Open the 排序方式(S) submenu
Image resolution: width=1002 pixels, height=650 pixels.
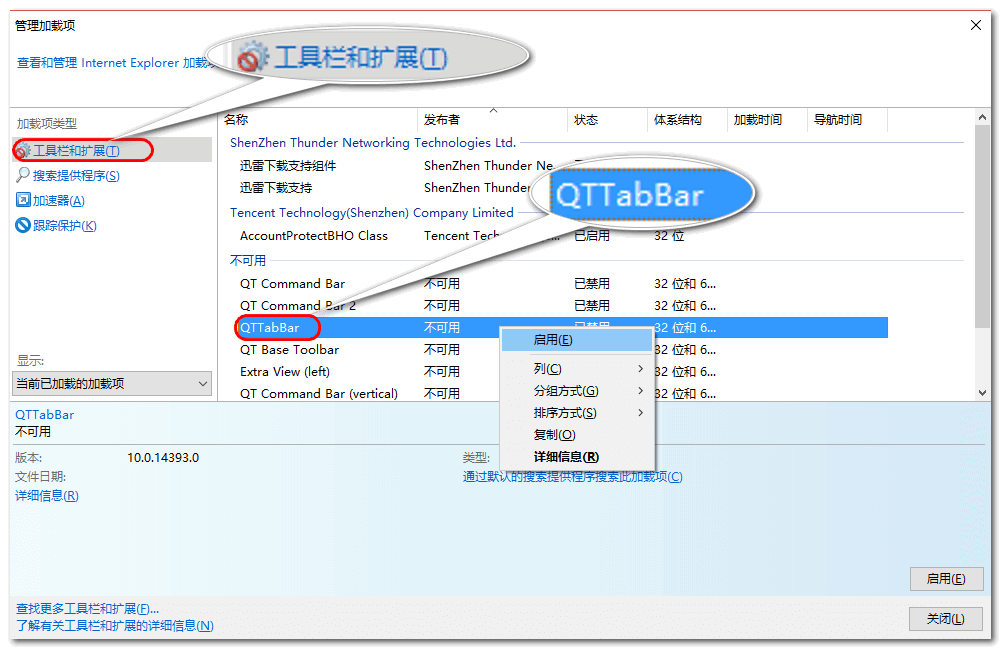(x=577, y=413)
